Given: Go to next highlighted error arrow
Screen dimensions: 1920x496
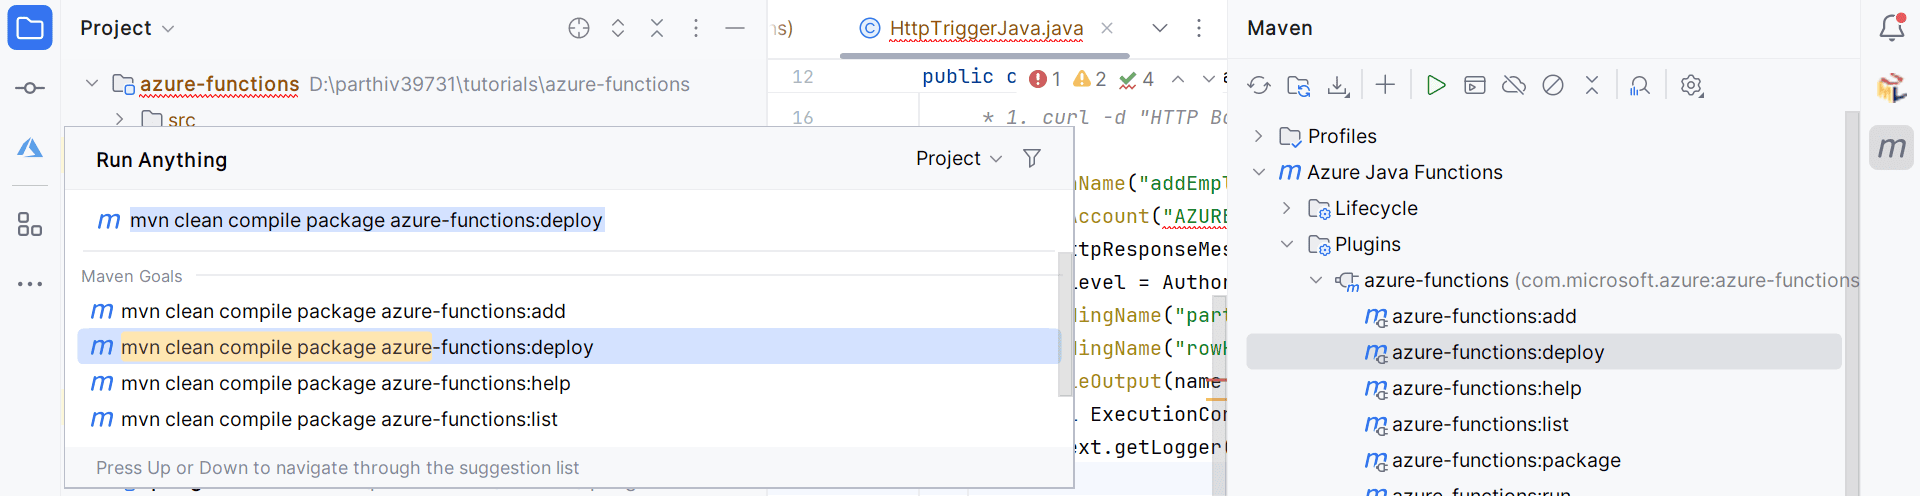Looking at the screenshot, I should tap(1209, 79).
